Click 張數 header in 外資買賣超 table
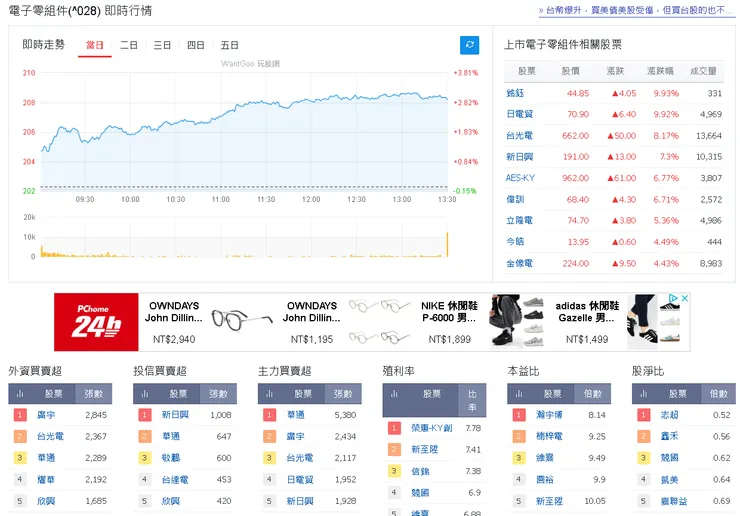The width and height of the screenshot is (740, 516). [x=93, y=394]
